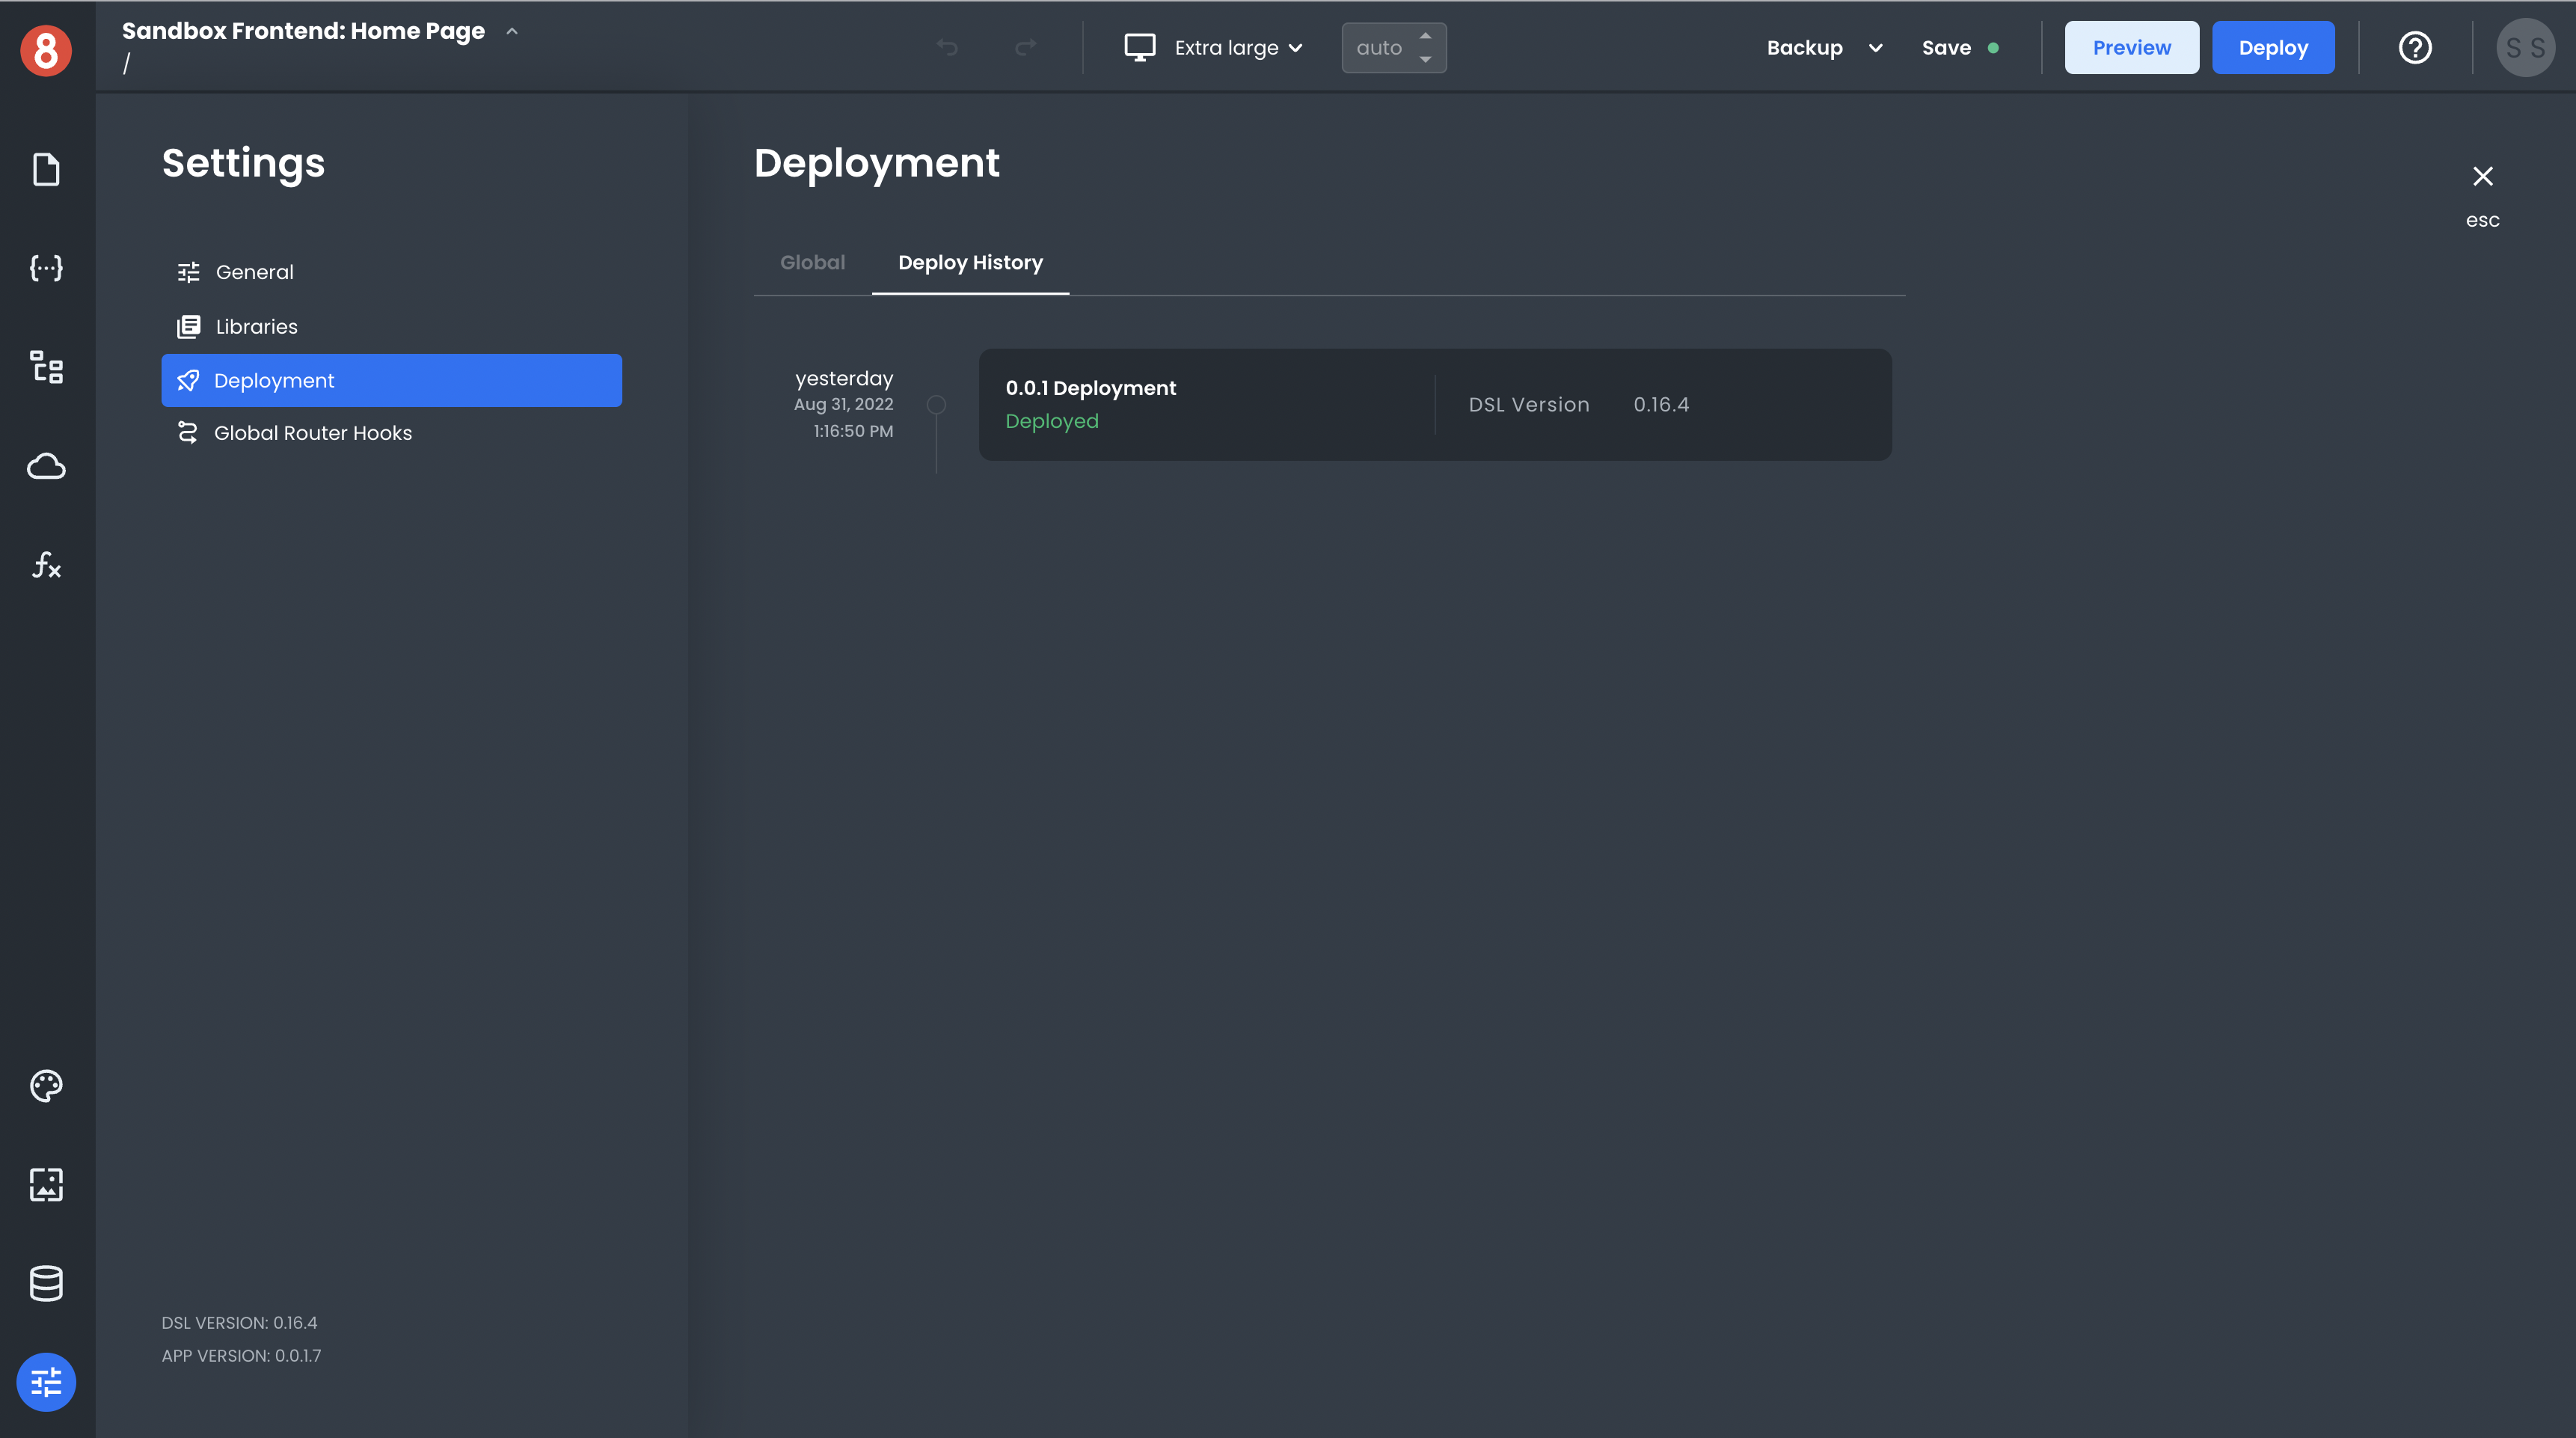Increase the auto width stepper
Viewport: 2576px width, 1438px height.
(1425, 36)
